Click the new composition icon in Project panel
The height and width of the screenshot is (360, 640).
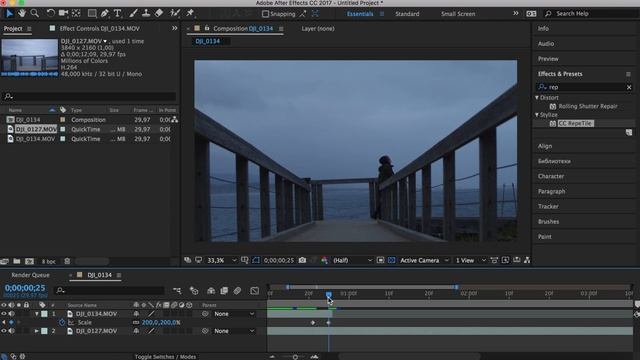pos(29,261)
